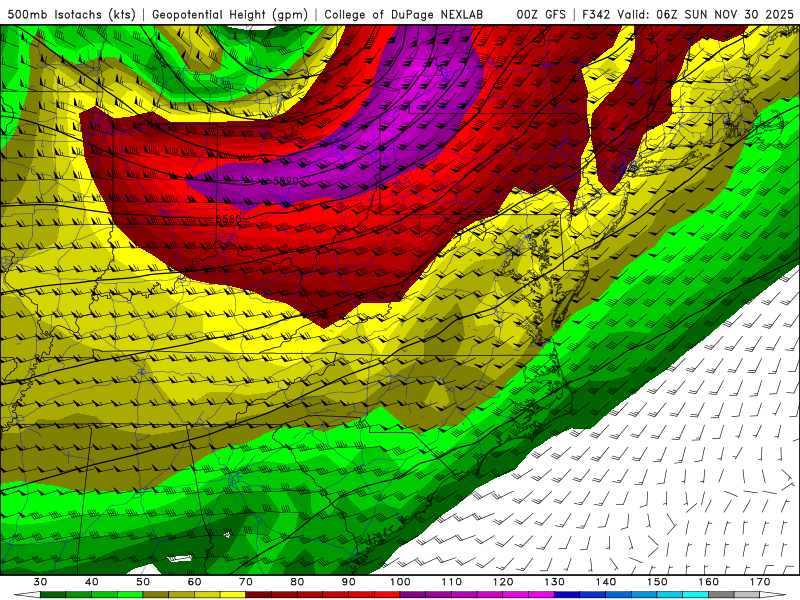Click the color bar swatch directly under the 170 label
The image size is (800, 600).
[747, 595]
